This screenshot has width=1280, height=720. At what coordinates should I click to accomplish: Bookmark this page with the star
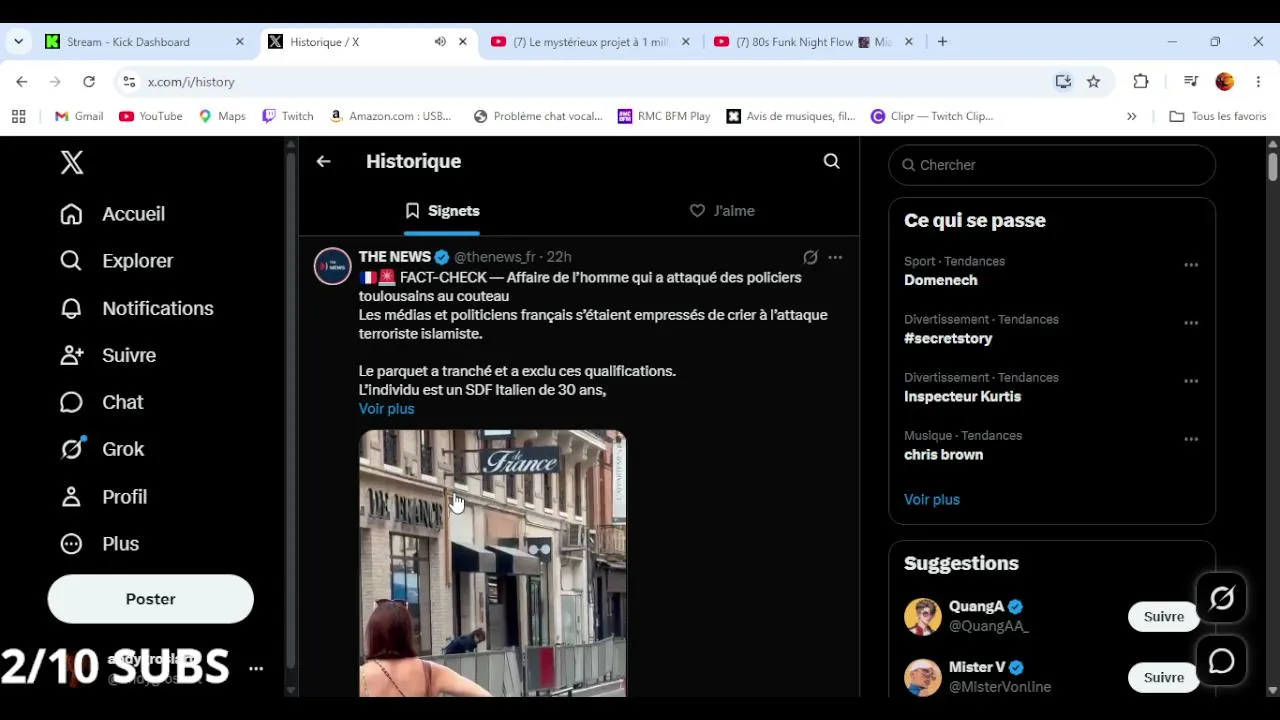[1093, 82]
